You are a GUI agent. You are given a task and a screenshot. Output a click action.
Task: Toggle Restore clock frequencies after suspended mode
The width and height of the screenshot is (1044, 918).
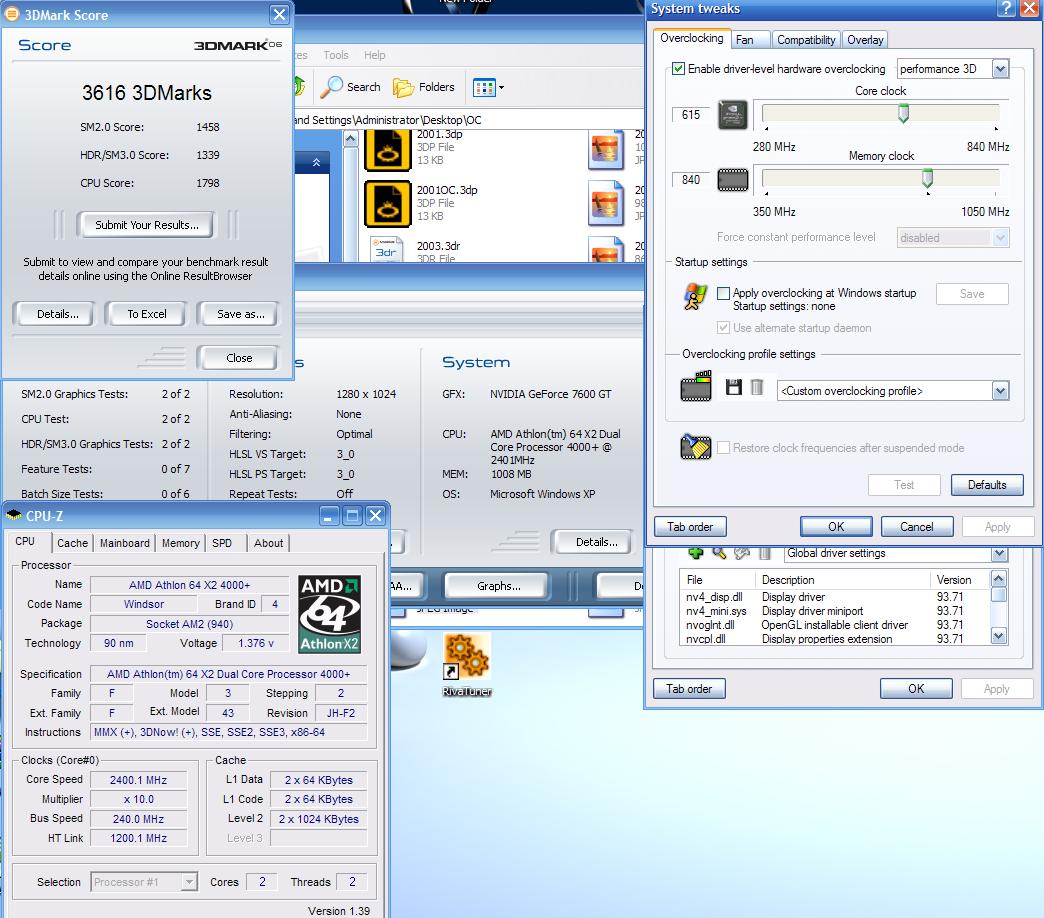tap(723, 447)
